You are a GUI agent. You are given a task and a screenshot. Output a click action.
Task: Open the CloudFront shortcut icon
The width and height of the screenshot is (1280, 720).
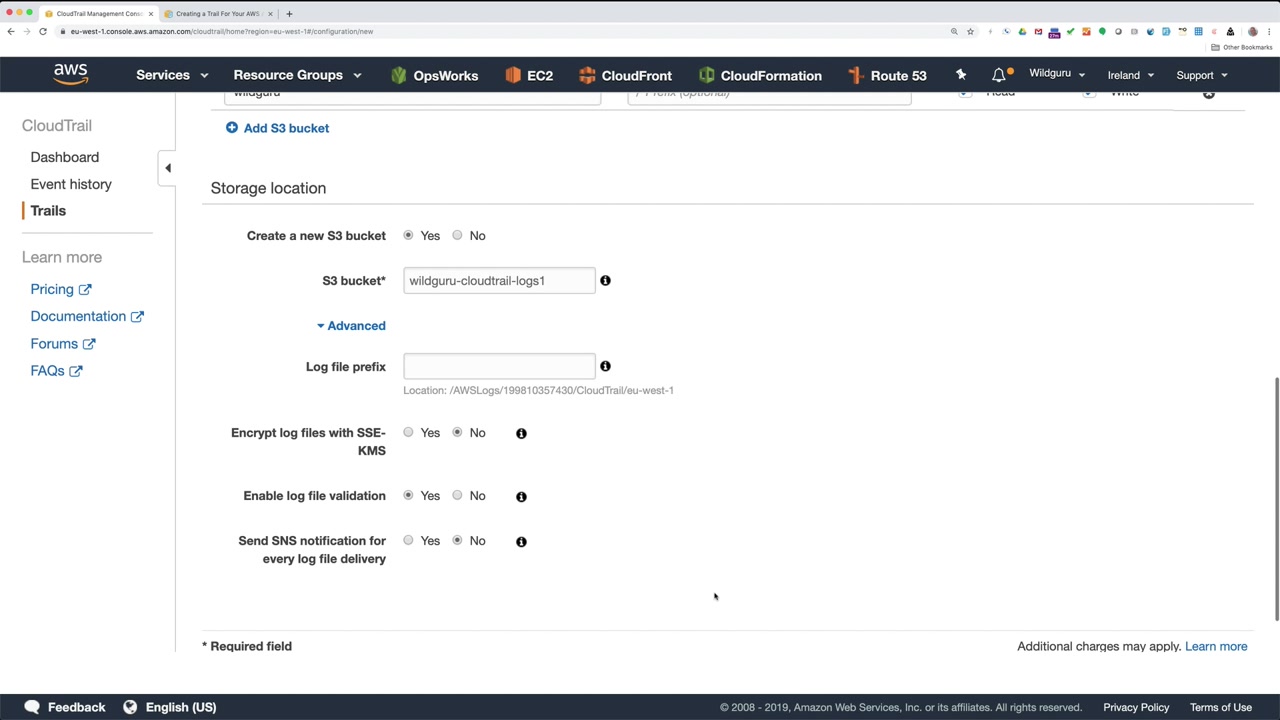(x=587, y=75)
